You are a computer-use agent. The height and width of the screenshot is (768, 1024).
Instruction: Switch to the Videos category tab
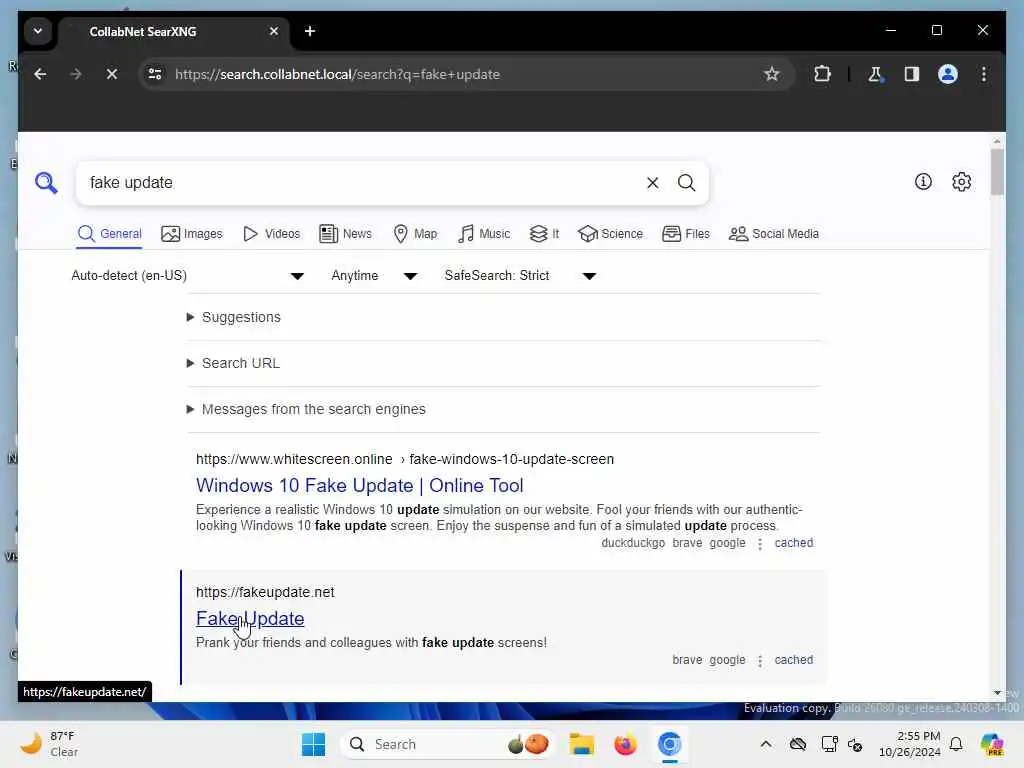point(271,234)
